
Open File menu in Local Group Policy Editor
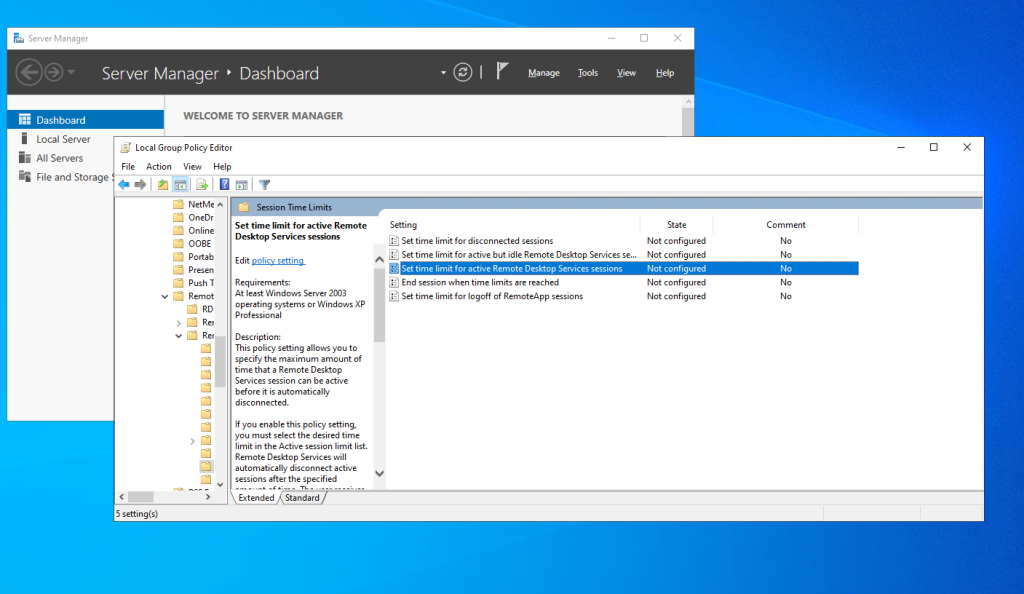(128, 166)
